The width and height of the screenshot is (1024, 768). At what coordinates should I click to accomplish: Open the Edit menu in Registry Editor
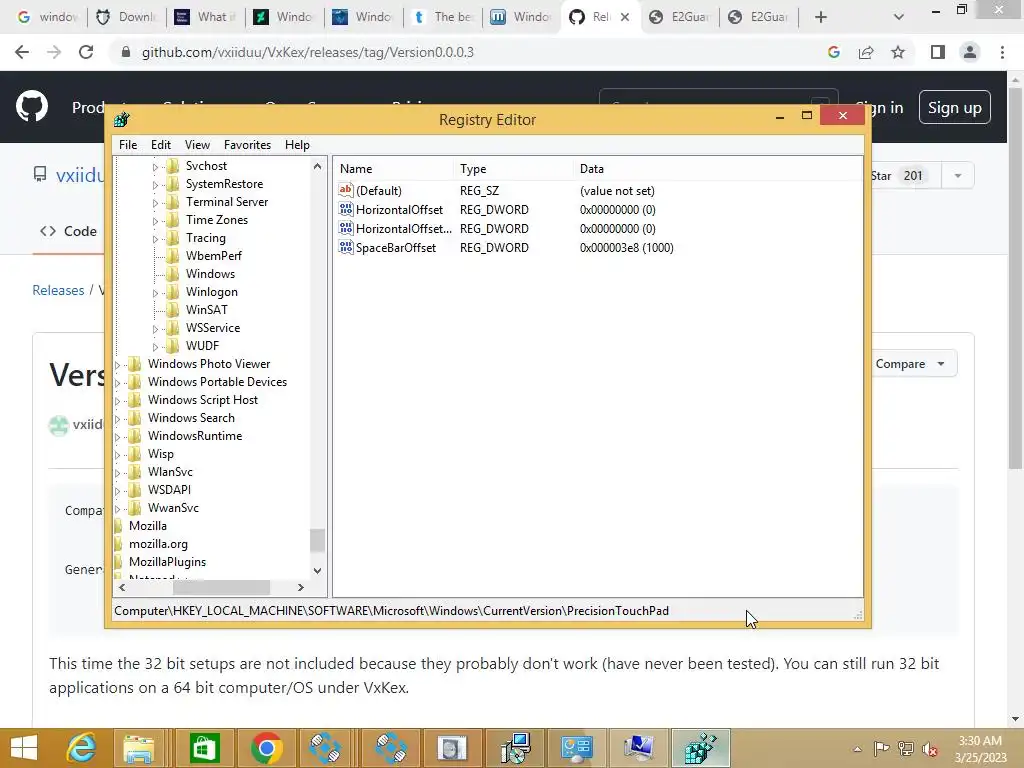click(161, 145)
